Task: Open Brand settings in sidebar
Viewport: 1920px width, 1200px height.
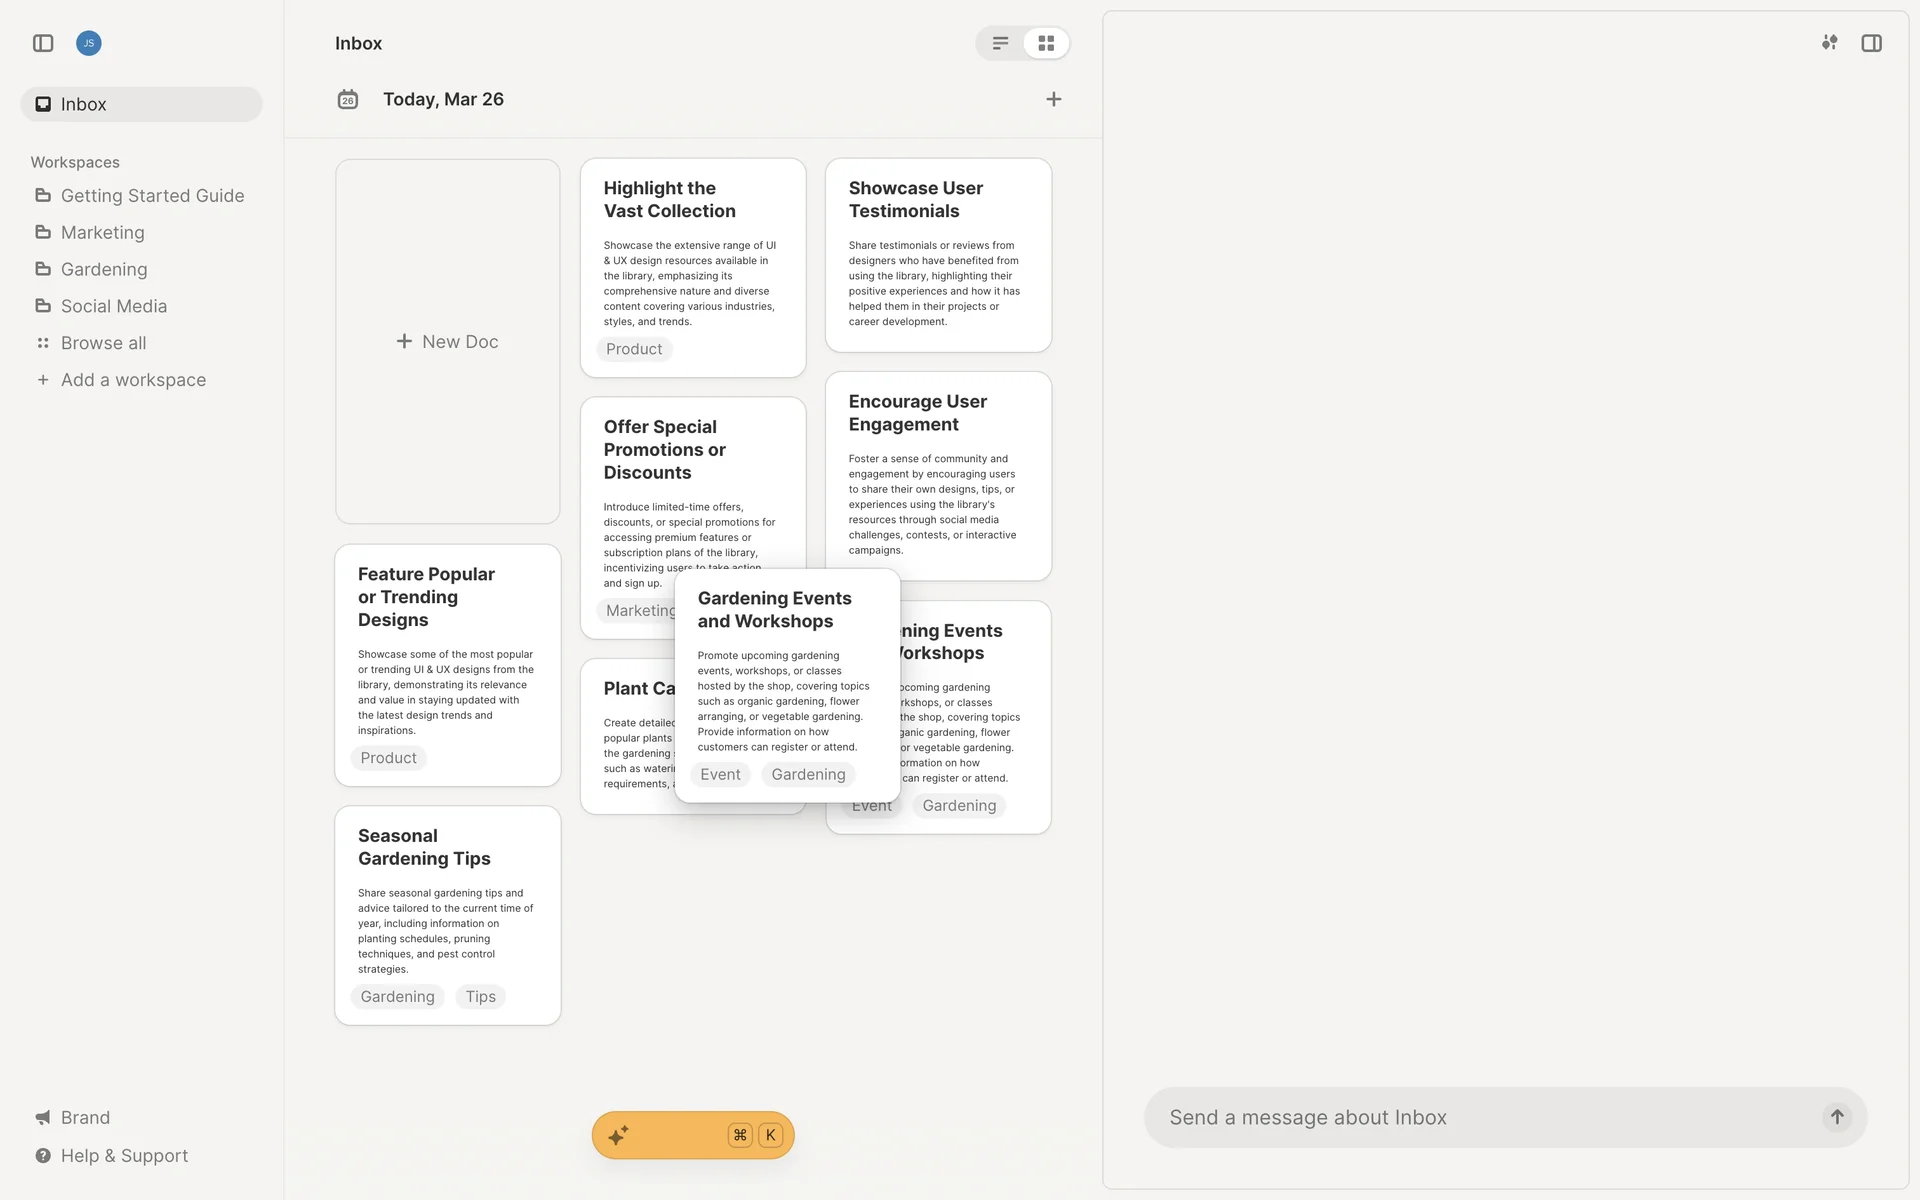Action: point(85,1117)
